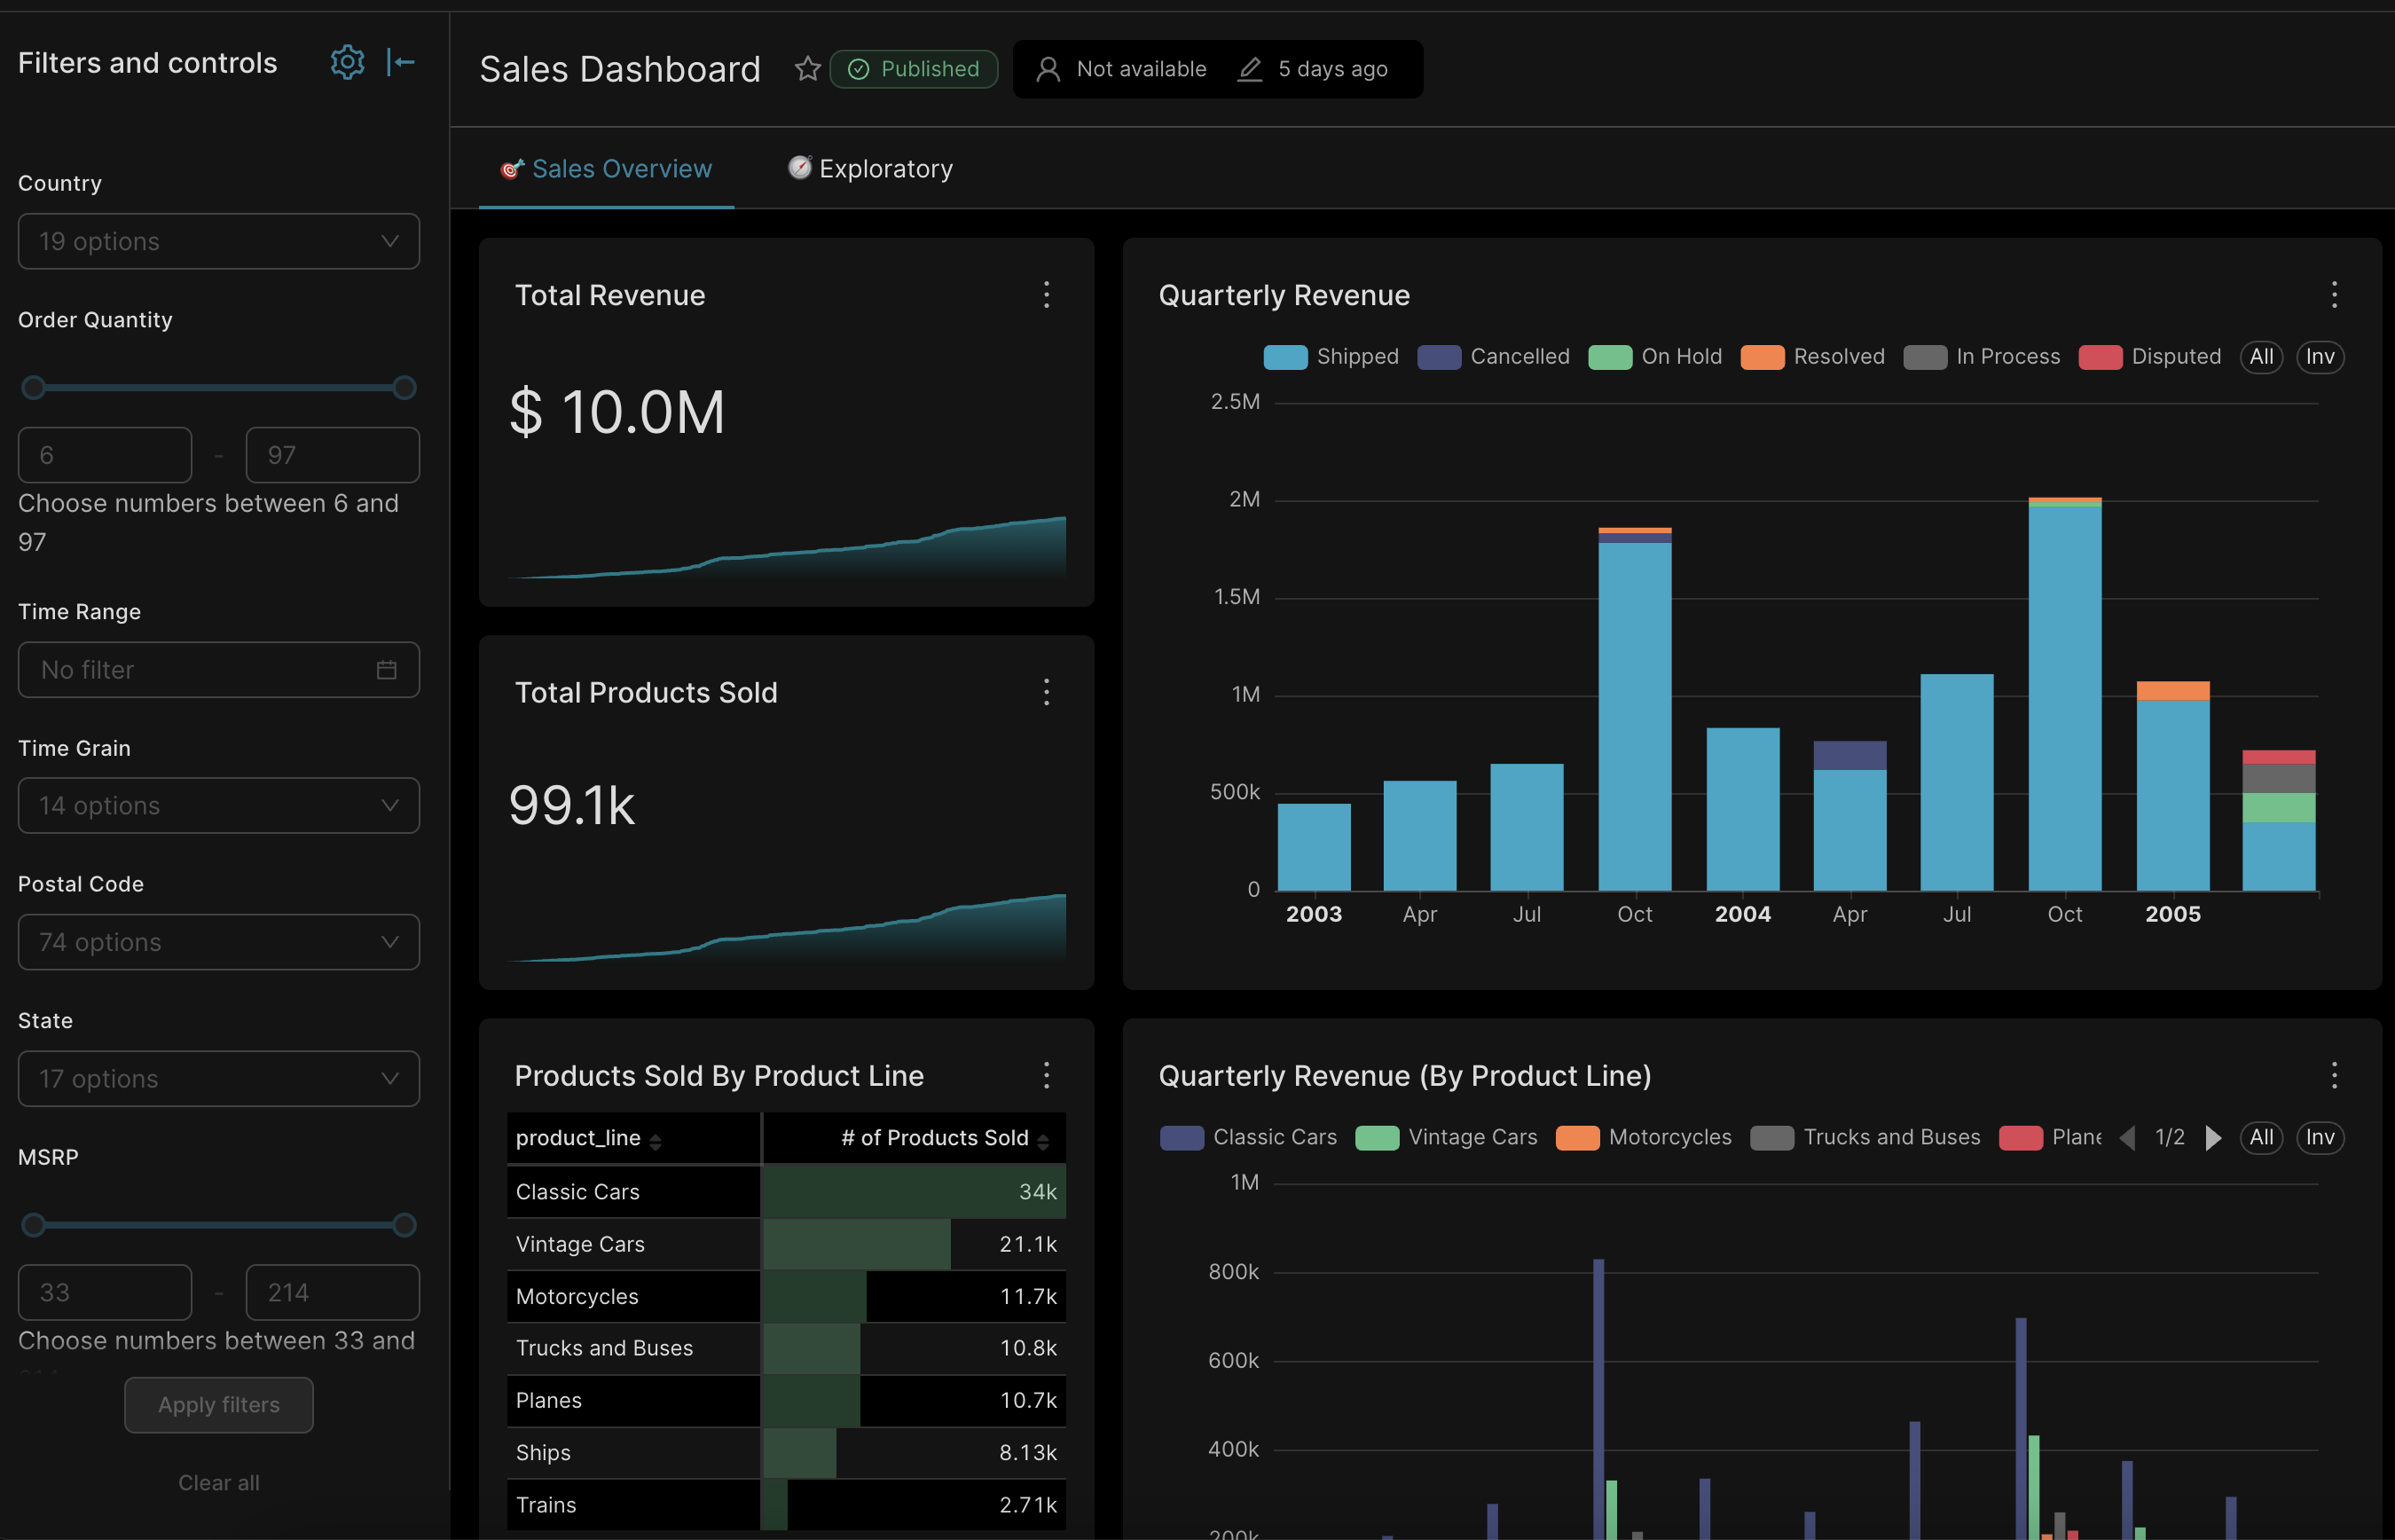
Task: Toggle On Hold series in legend
Action: click(x=1655, y=357)
